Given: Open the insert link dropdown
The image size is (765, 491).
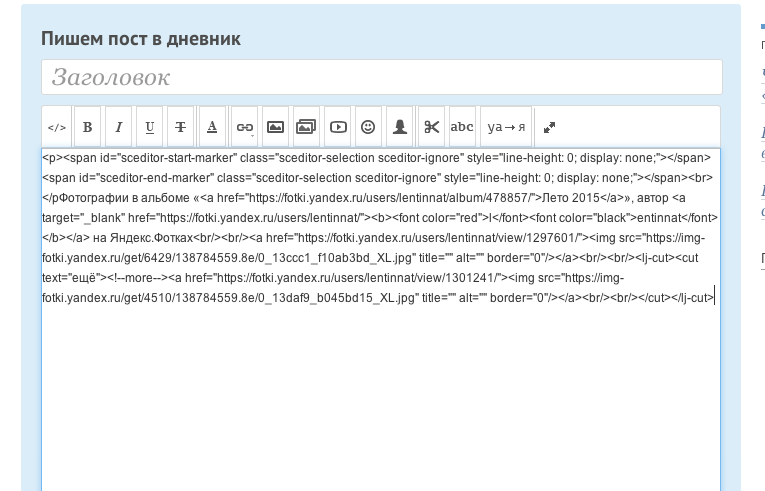Looking at the screenshot, I should click(244, 127).
